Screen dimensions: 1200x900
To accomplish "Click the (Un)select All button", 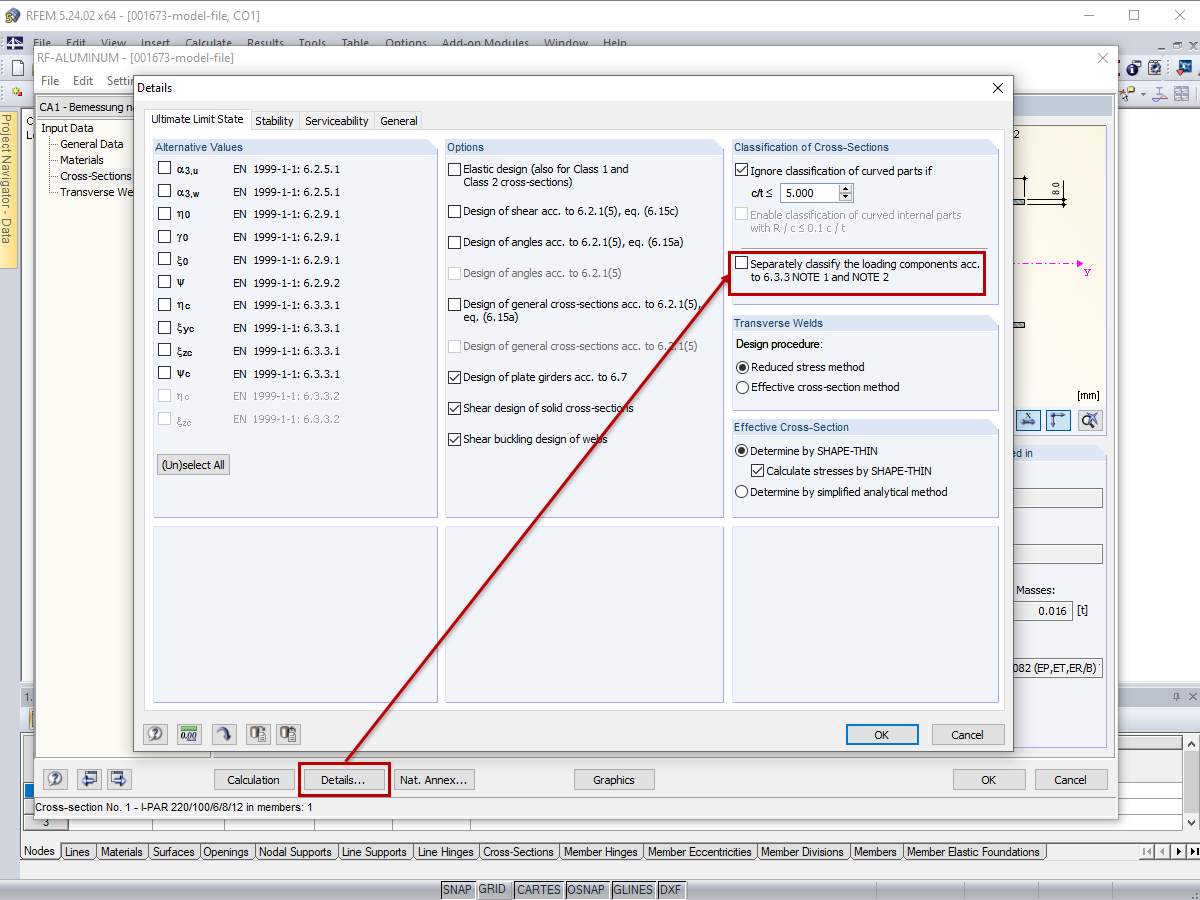I will pos(192,464).
